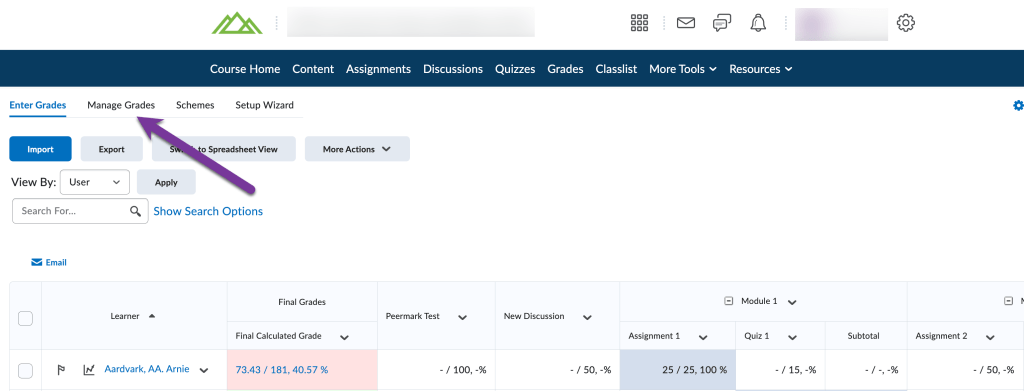Image resolution: width=1024 pixels, height=391 pixels.
Task: Tick the select-all rows checkbox
Action: (25, 319)
